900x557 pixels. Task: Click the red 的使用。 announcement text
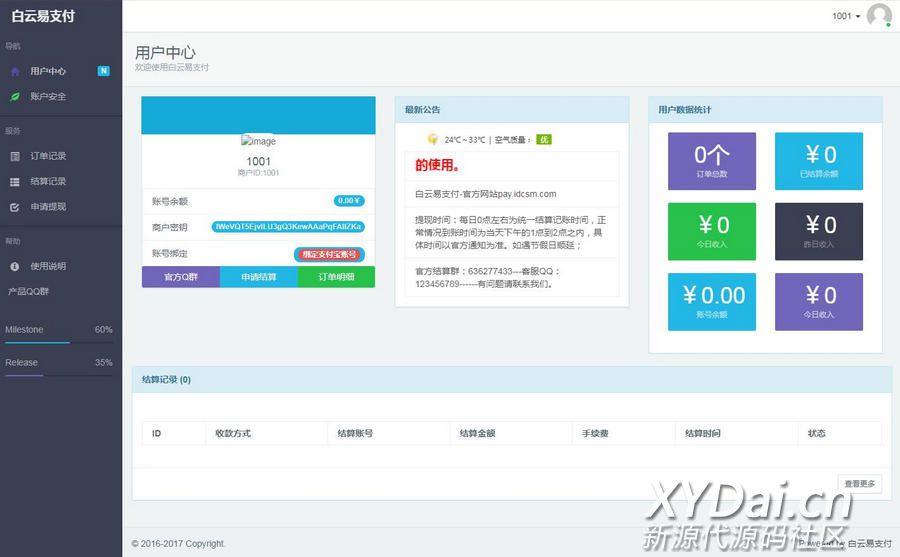tap(437, 165)
